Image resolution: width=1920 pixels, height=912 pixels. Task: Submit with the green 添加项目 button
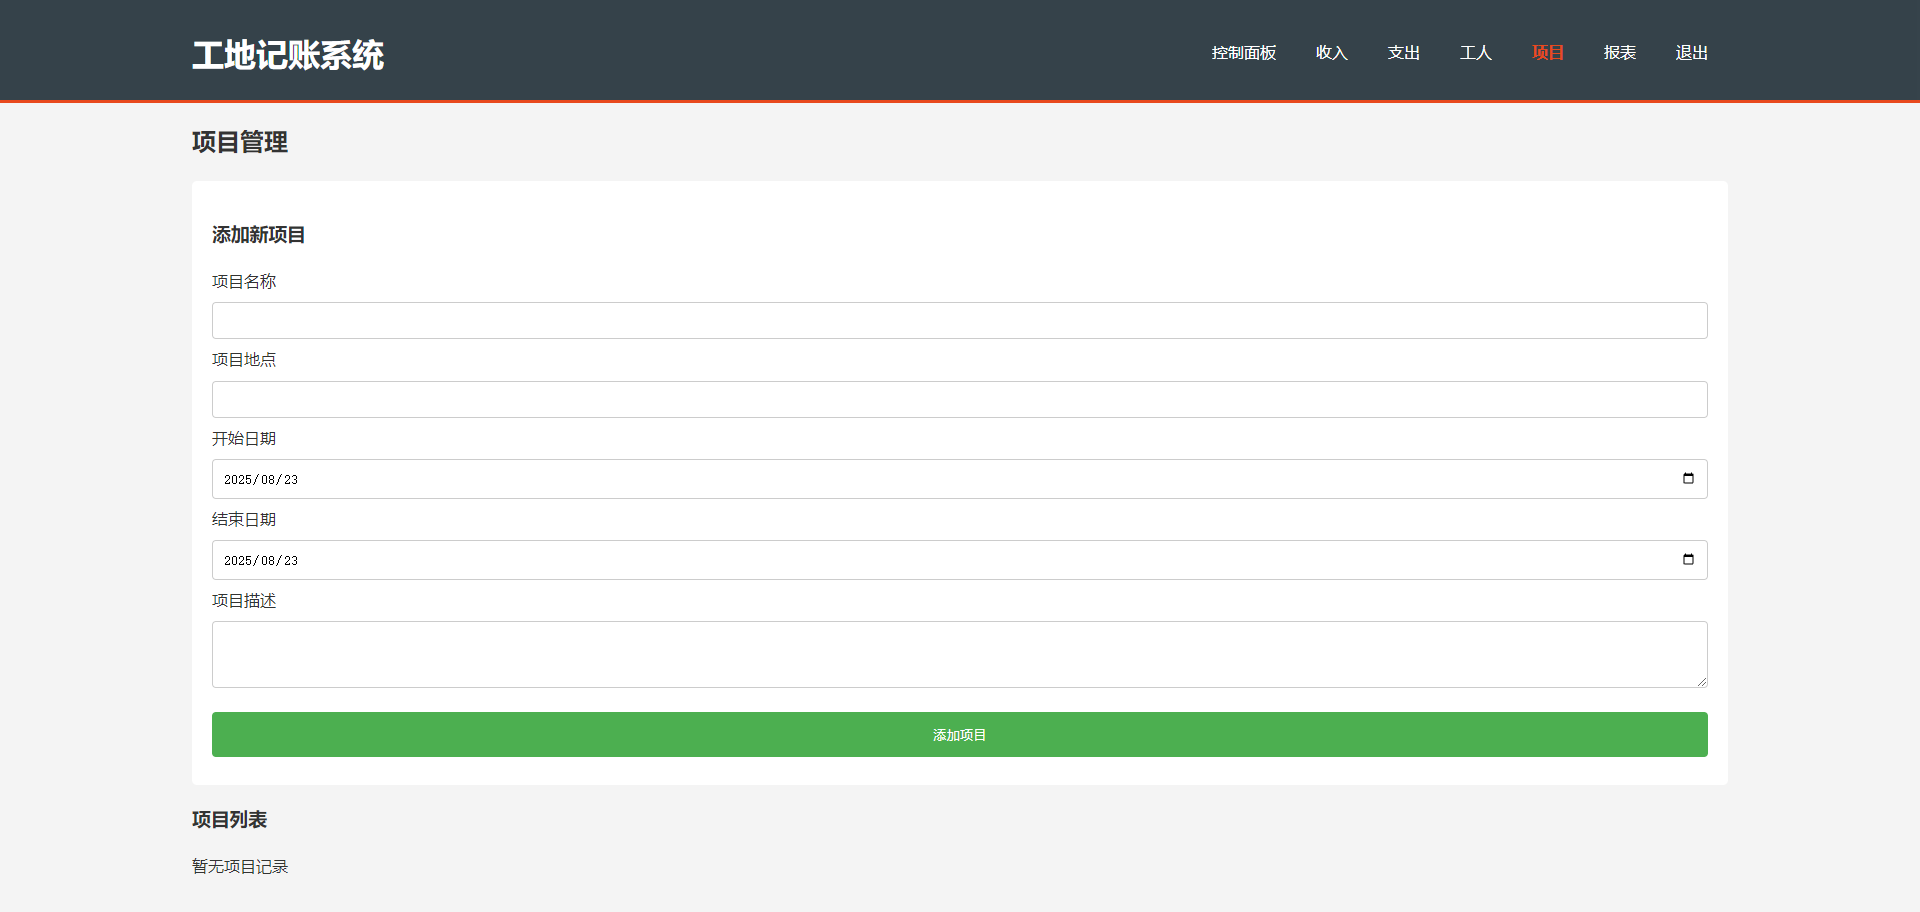959,734
